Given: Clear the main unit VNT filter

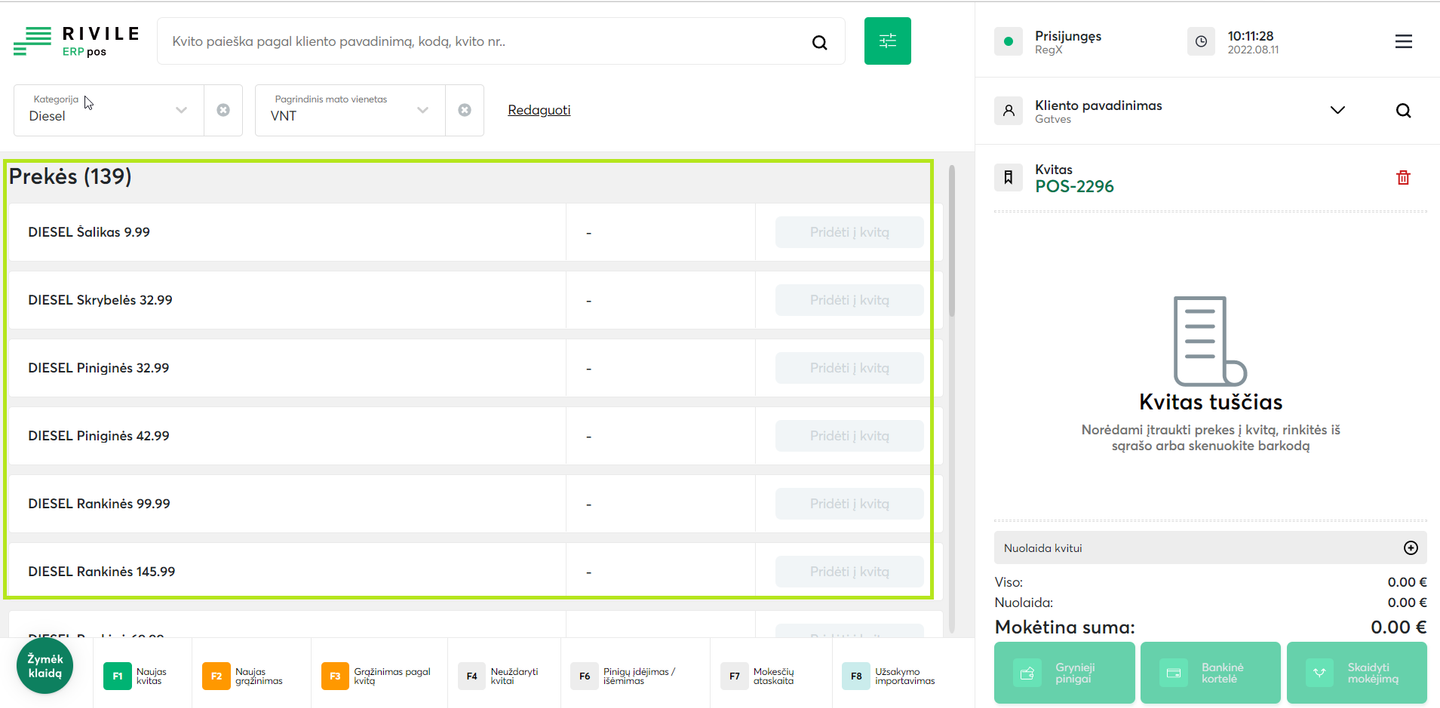Looking at the screenshot, I should tap(464, 110).
